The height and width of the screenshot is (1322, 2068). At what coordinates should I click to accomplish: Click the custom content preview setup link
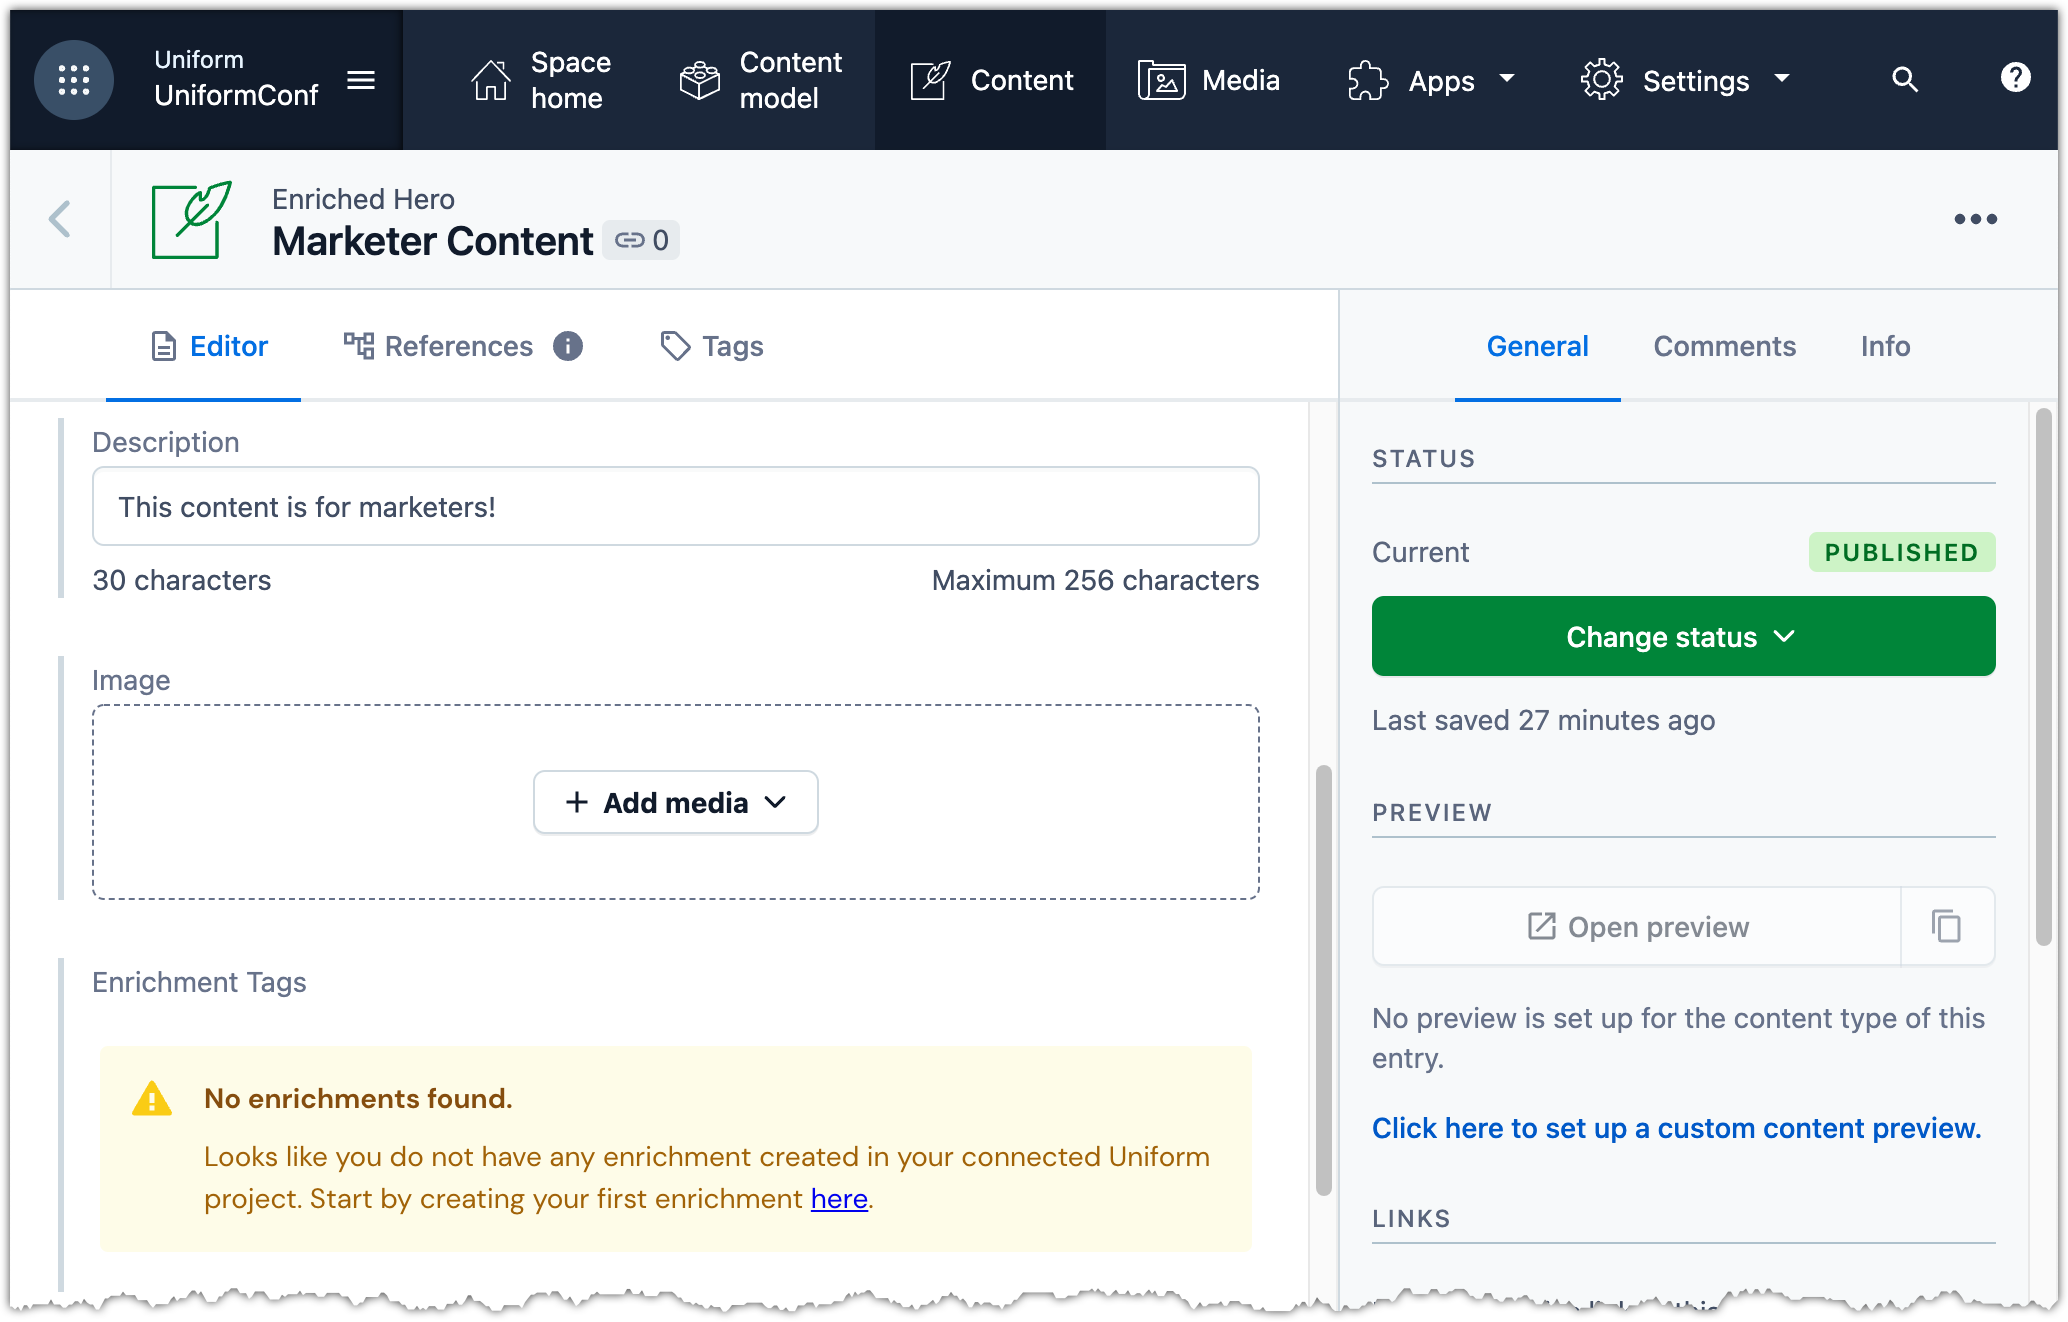pyautogui.click(x=1676, y=1128)
